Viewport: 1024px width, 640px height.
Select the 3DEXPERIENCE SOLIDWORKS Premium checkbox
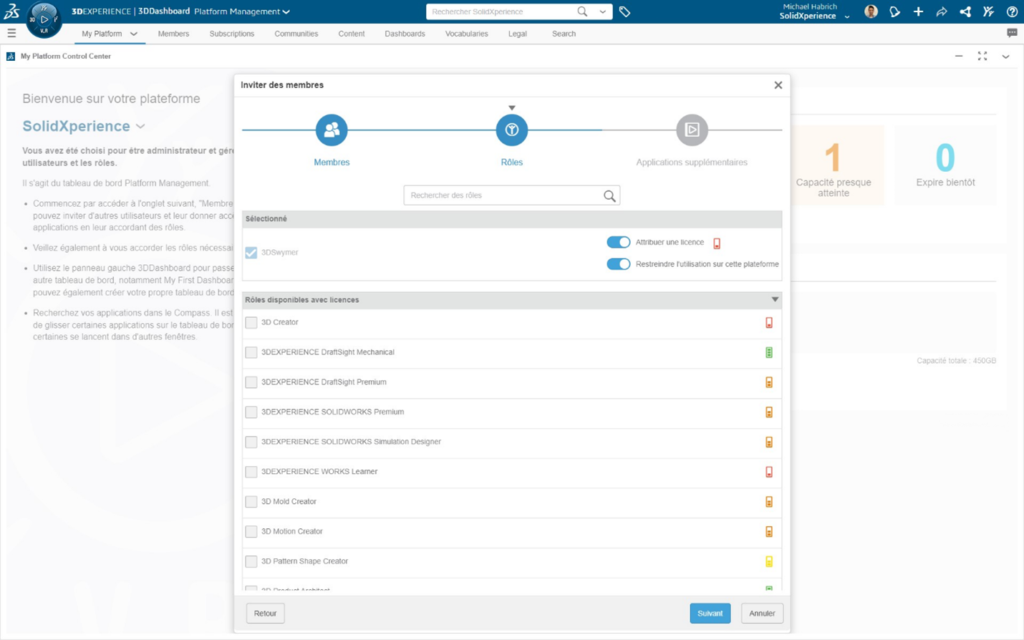pos(251,412)
